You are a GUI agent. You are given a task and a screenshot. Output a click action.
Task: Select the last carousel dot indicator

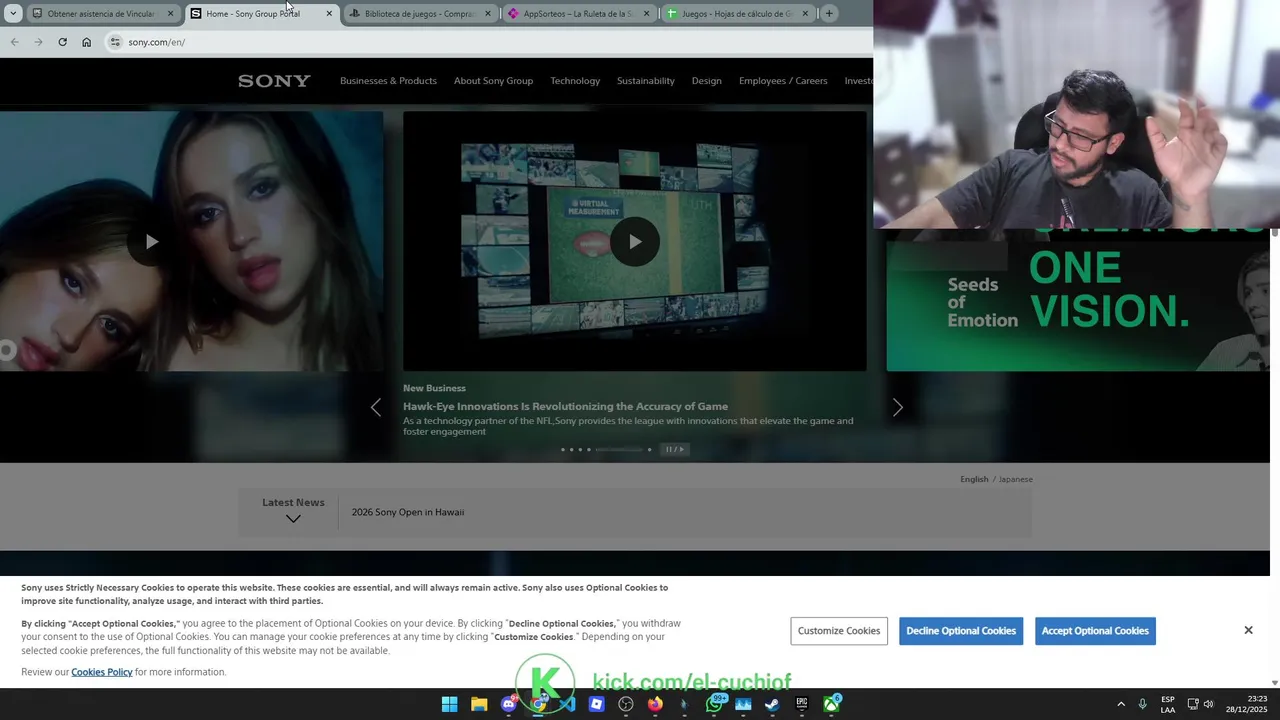650,449
